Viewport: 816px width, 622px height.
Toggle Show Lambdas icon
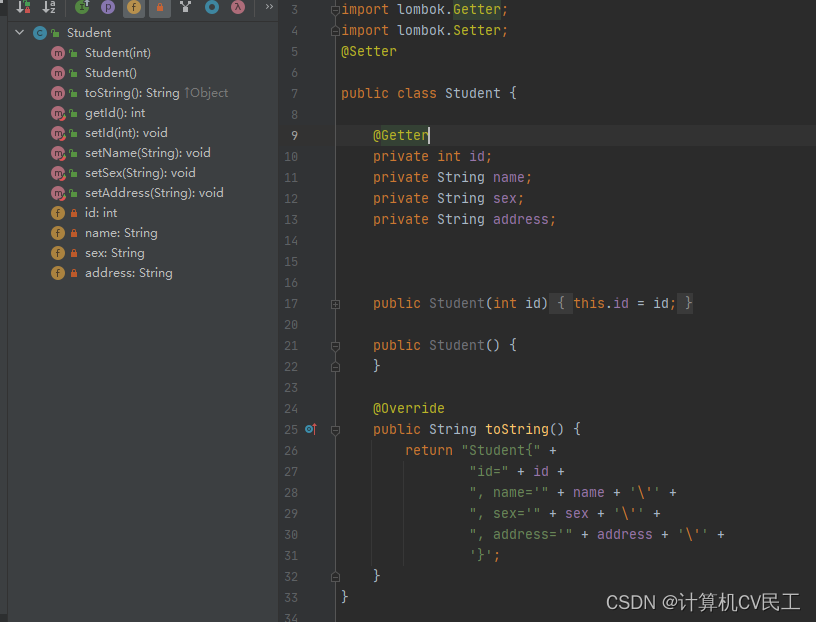(x=238, y=7)
